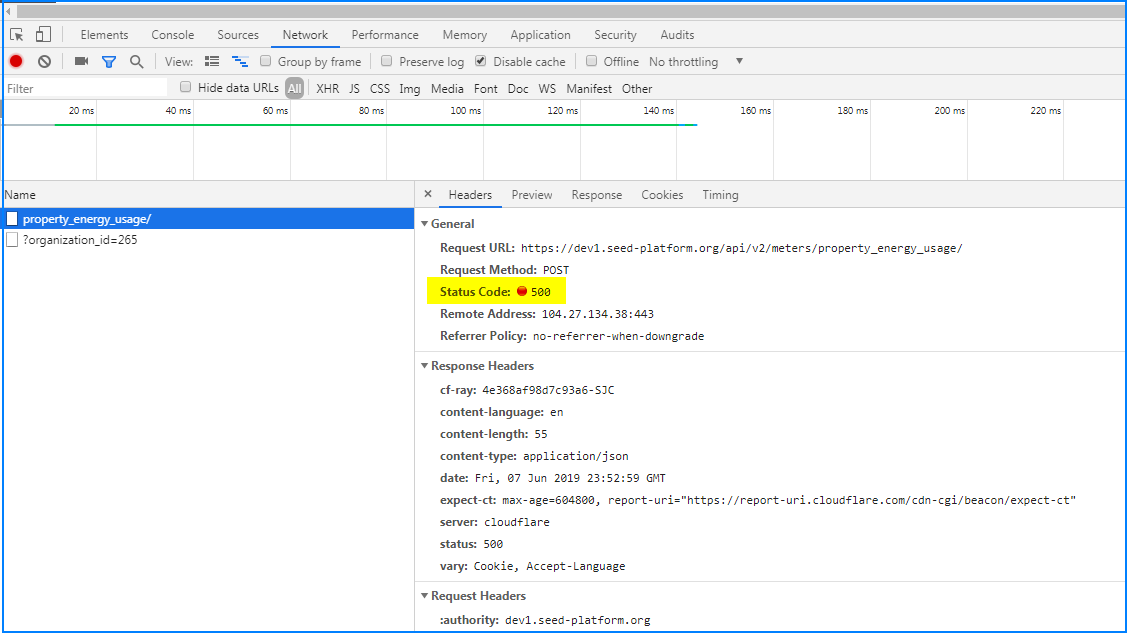The height and width of the screenshot is (633, 1127).
Task: Enable Group by frame checkbox
Action: [x=265, y=61]
